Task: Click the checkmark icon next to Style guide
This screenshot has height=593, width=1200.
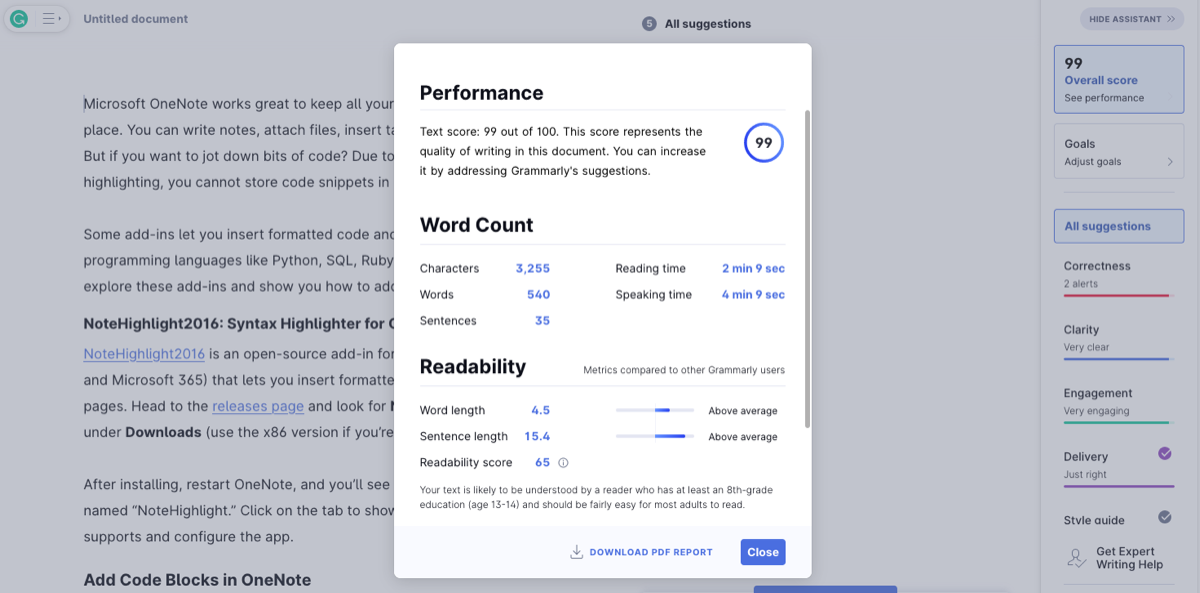Action: (x=1164, y=517)
